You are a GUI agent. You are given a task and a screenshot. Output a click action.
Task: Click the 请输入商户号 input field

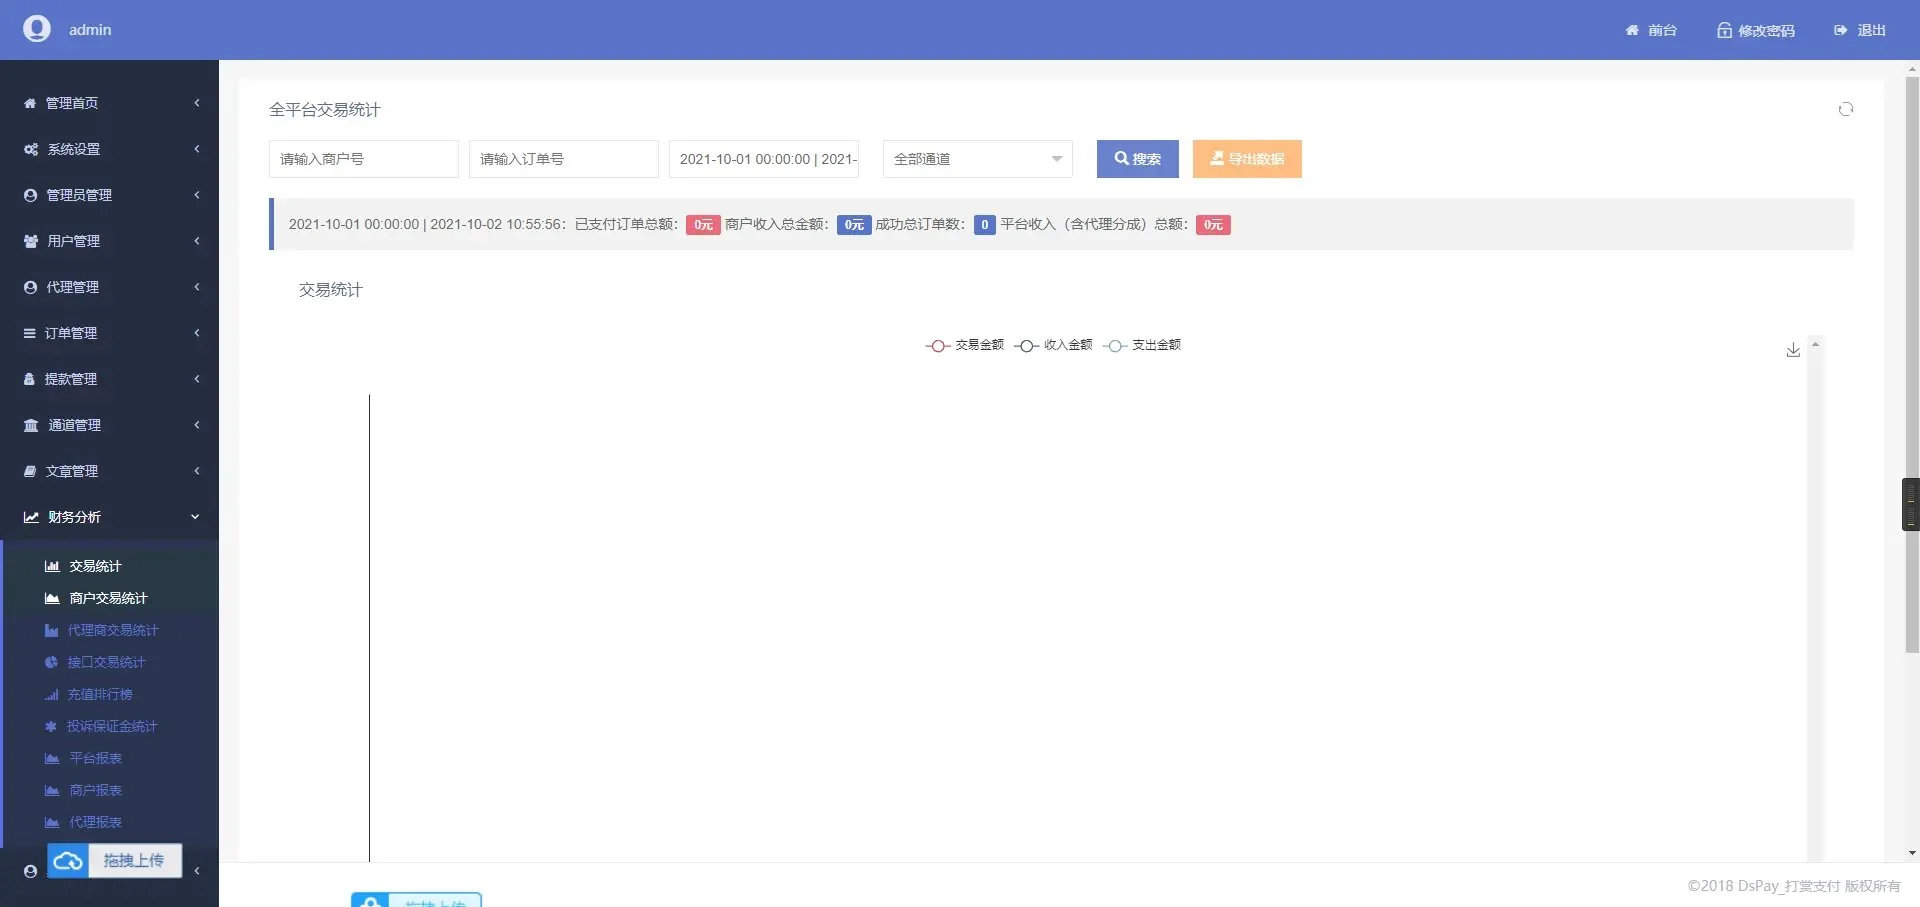[x=363, y=159]
